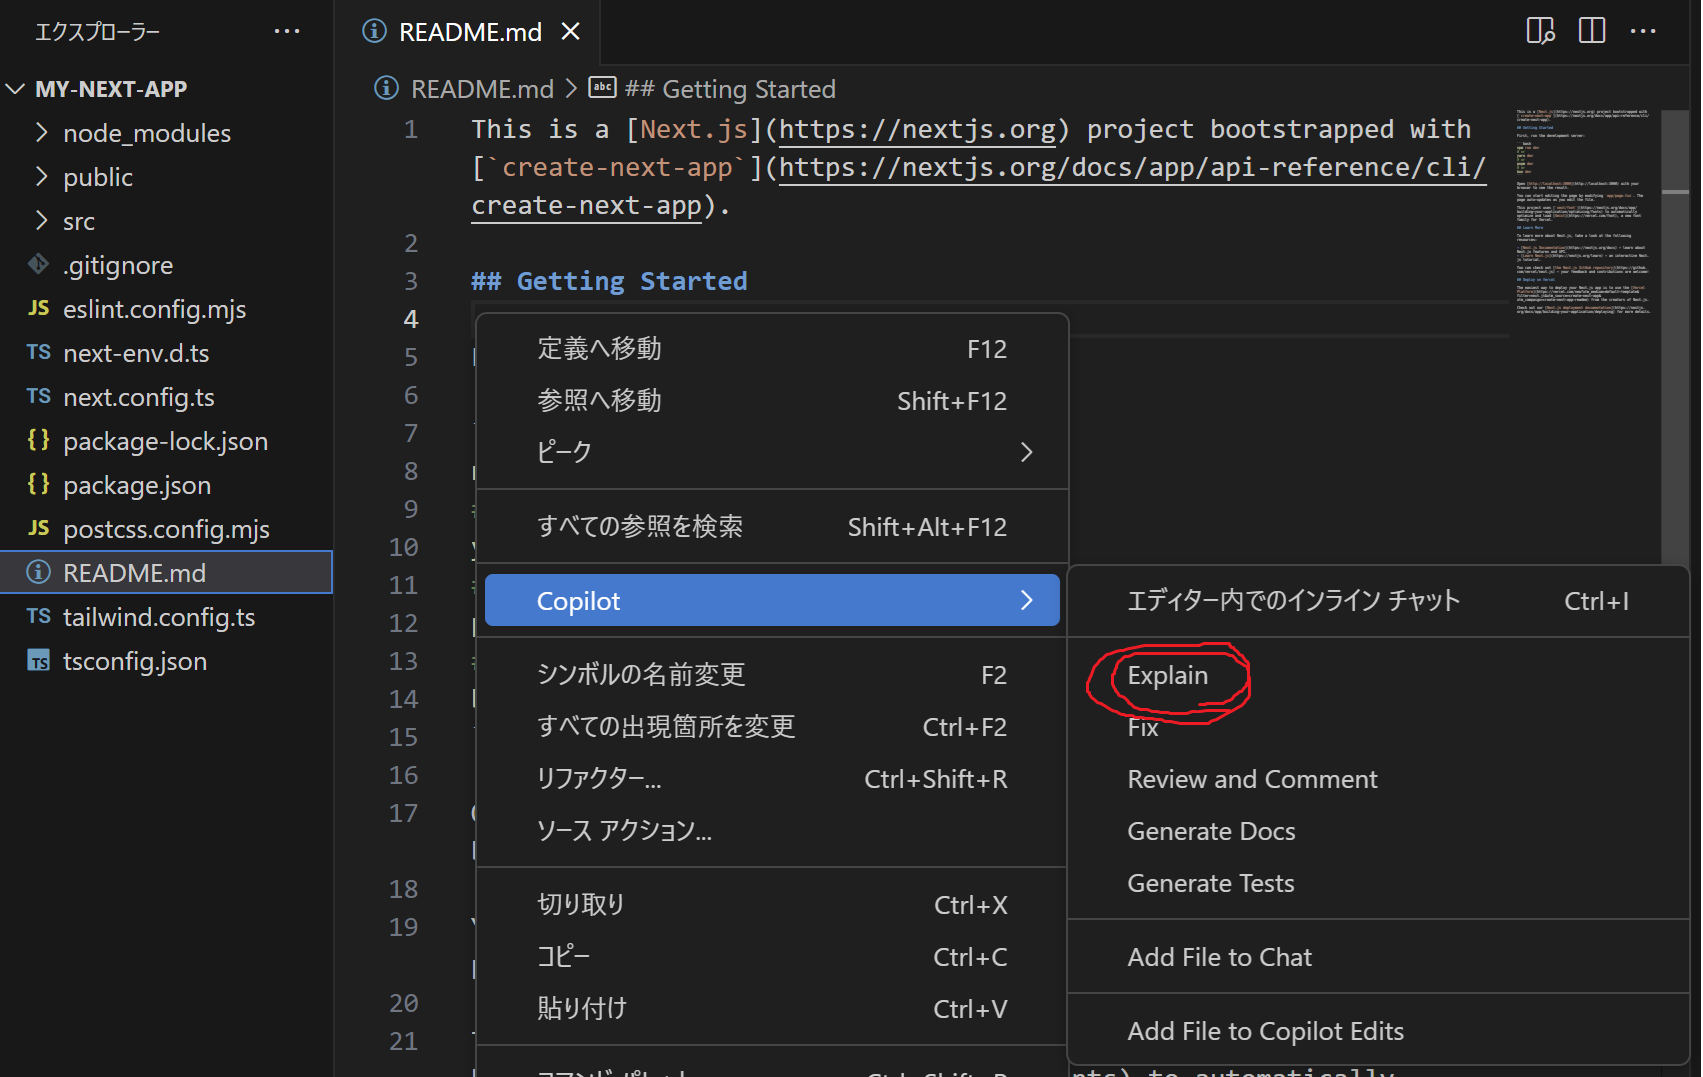
Task: Expand the public folder
Action: (41, 176)
